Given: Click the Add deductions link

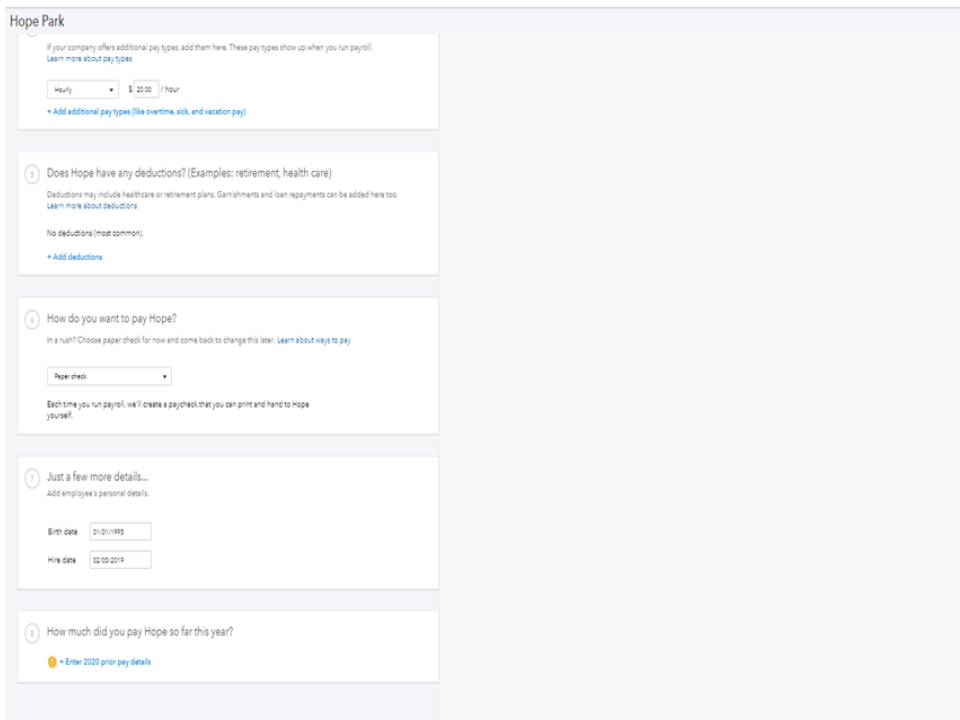Looking at the screenshot, I should [x=74, y=257].
